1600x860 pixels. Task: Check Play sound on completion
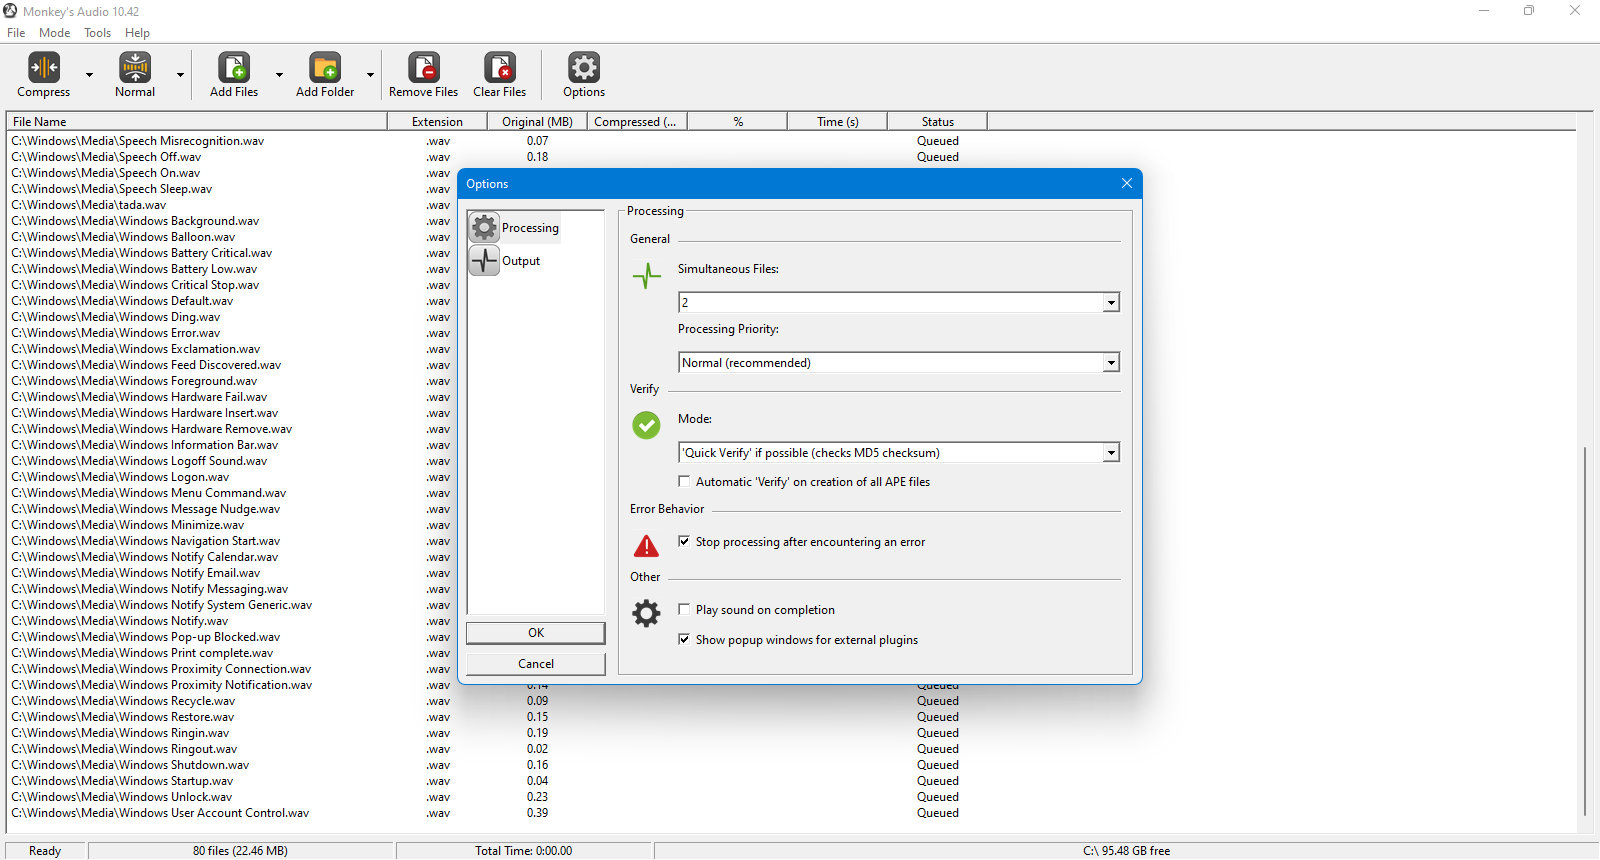click(x=684, y=609)
